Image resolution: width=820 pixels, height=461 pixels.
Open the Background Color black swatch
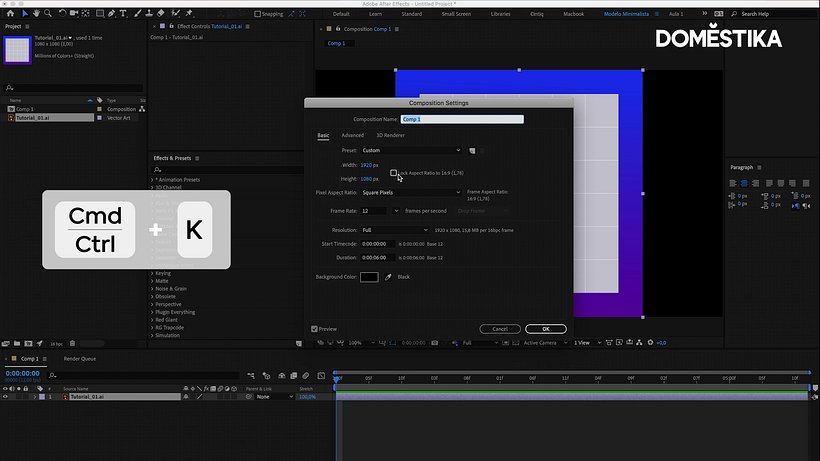click(x=369, y=277)
